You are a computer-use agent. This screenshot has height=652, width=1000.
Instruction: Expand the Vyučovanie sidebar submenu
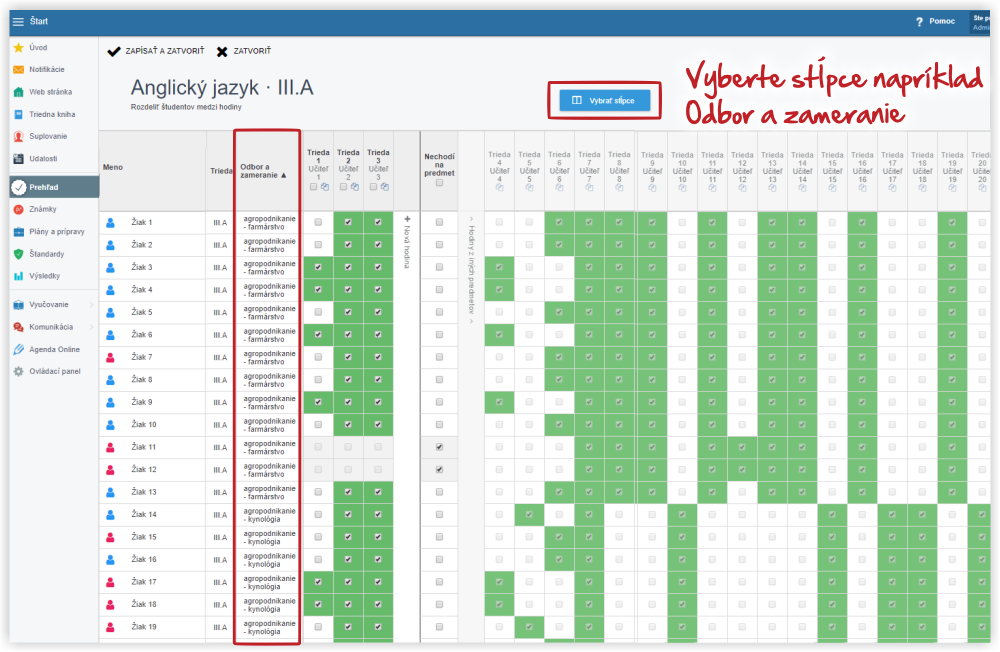point(92,305)
